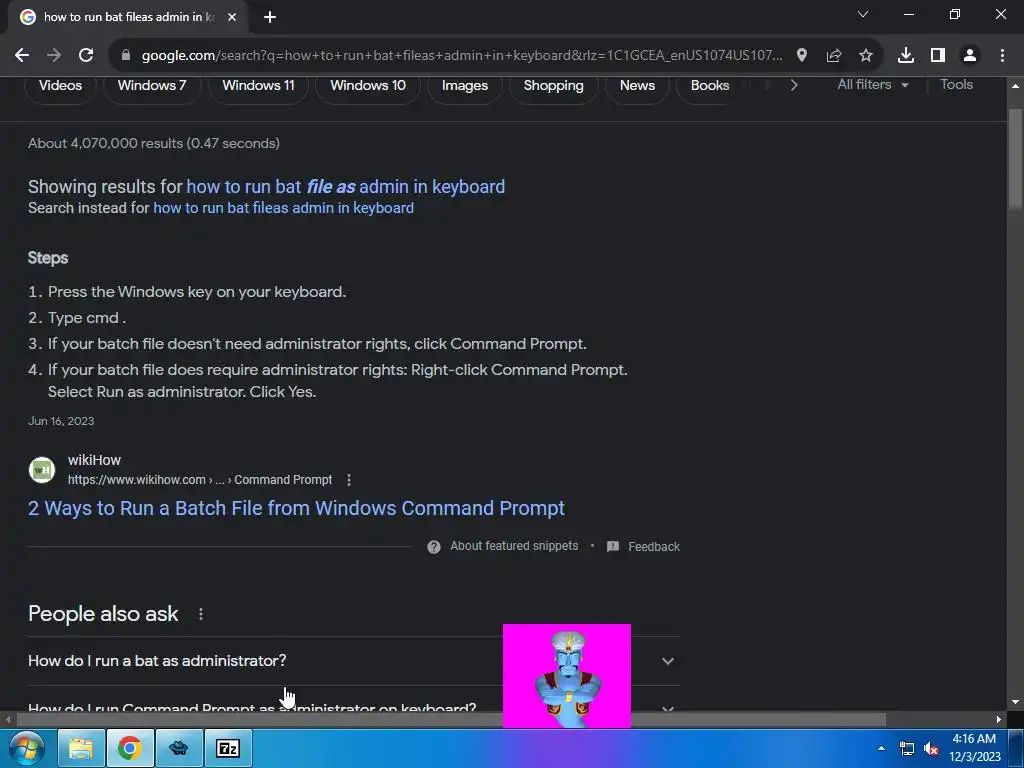
Task: Open the taskbar clock and date
Action: [974, 748]
